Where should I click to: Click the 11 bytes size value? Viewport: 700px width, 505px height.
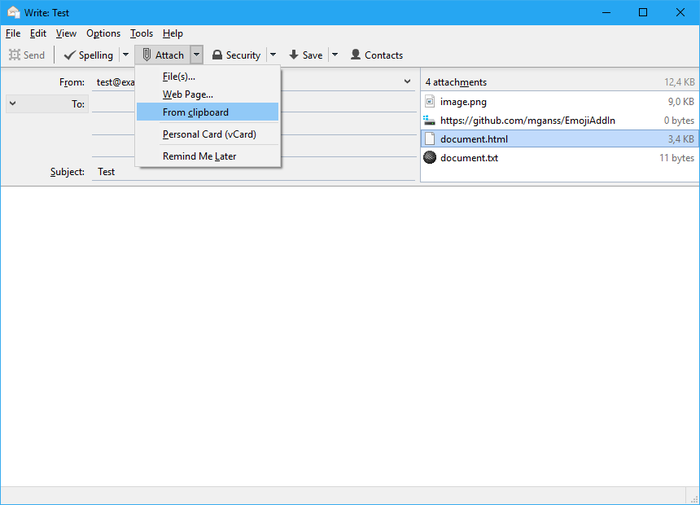tap(677, 158)
